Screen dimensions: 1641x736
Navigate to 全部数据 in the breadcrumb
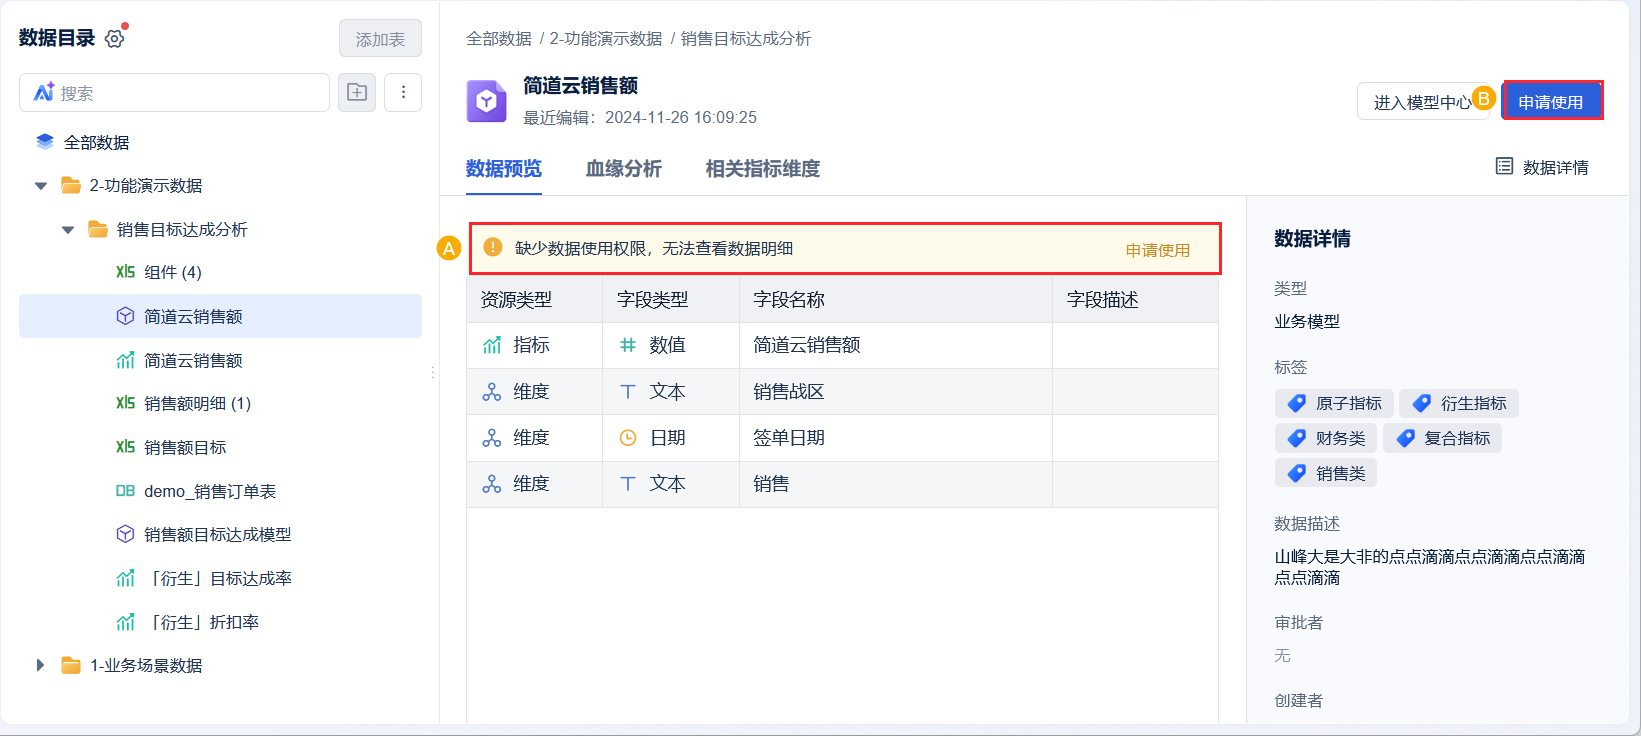pyautogui.click(x=498, y=38)
